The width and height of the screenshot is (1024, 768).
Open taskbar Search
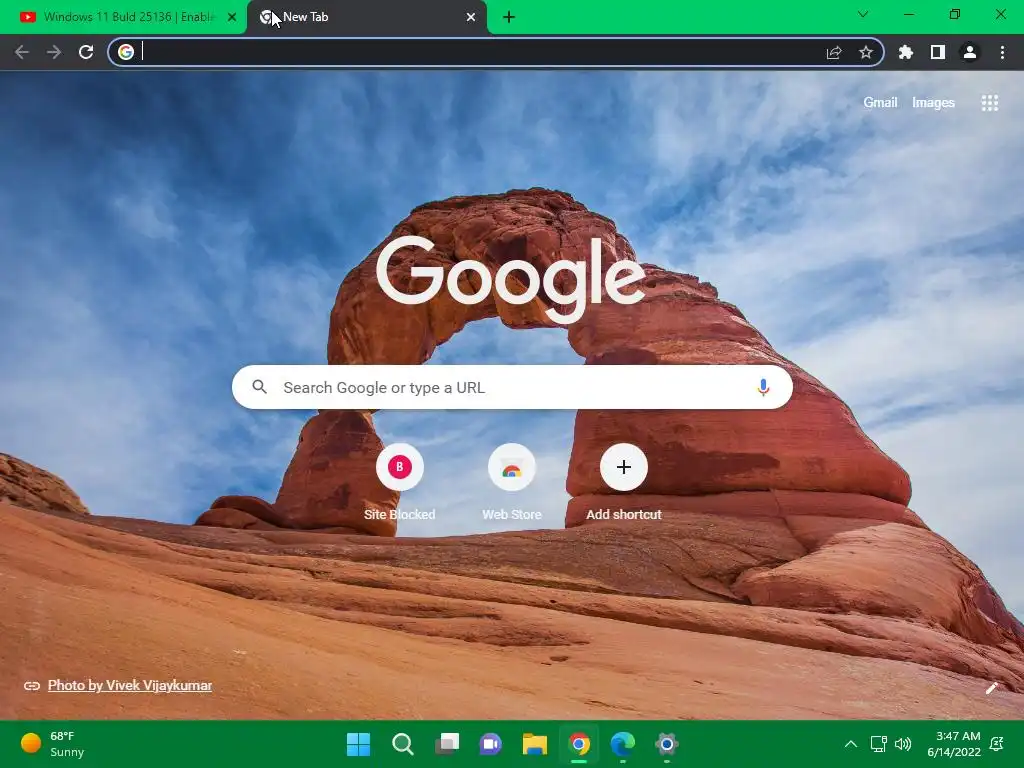click(x=403, y=744)
